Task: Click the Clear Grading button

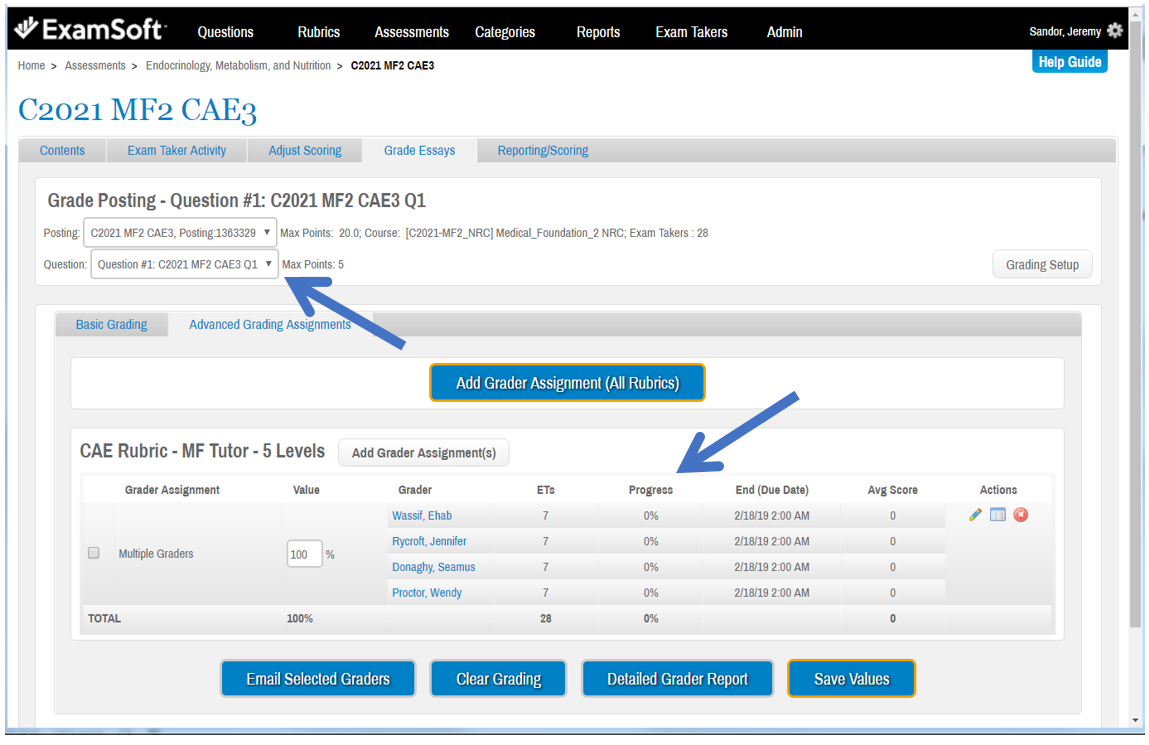Action: click(x=498, y=679)
